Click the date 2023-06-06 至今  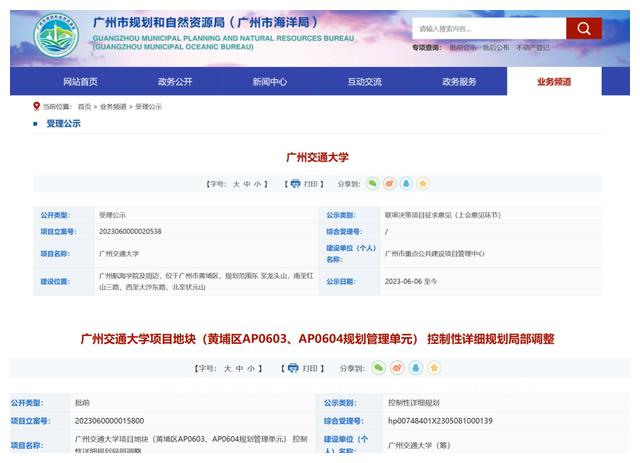pos(411,281)
